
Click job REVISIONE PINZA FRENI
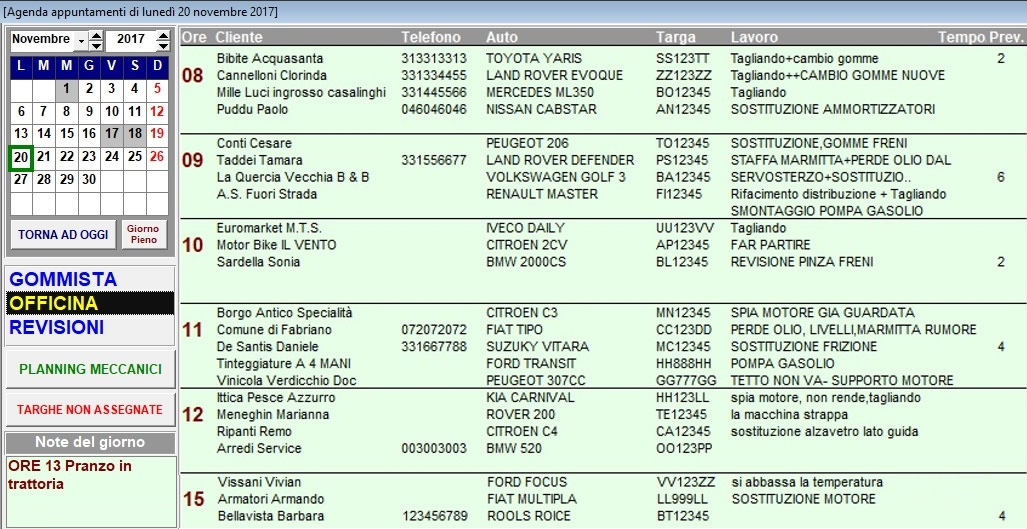802,262
